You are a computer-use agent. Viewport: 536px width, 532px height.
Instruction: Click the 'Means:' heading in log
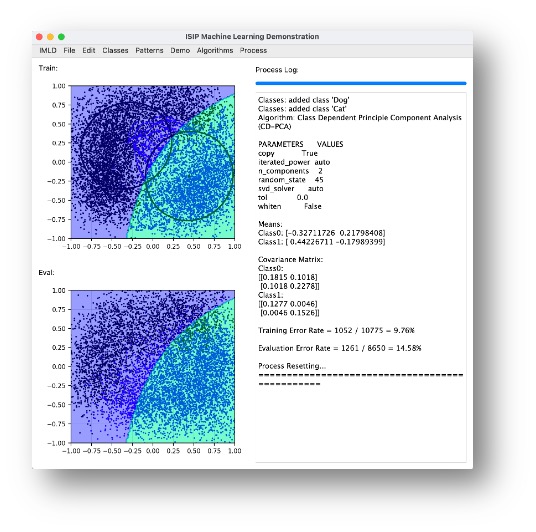(270, 224)
